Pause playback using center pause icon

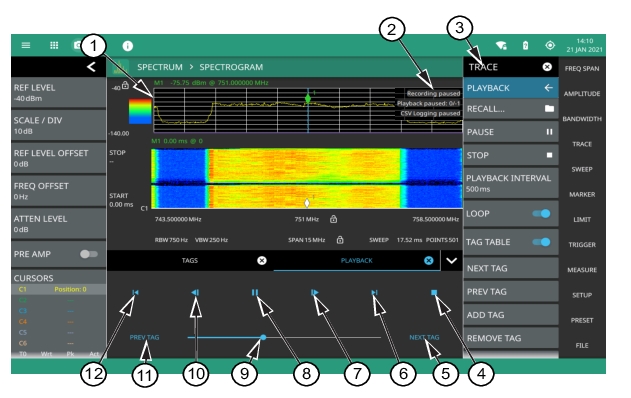click(255, 293)
